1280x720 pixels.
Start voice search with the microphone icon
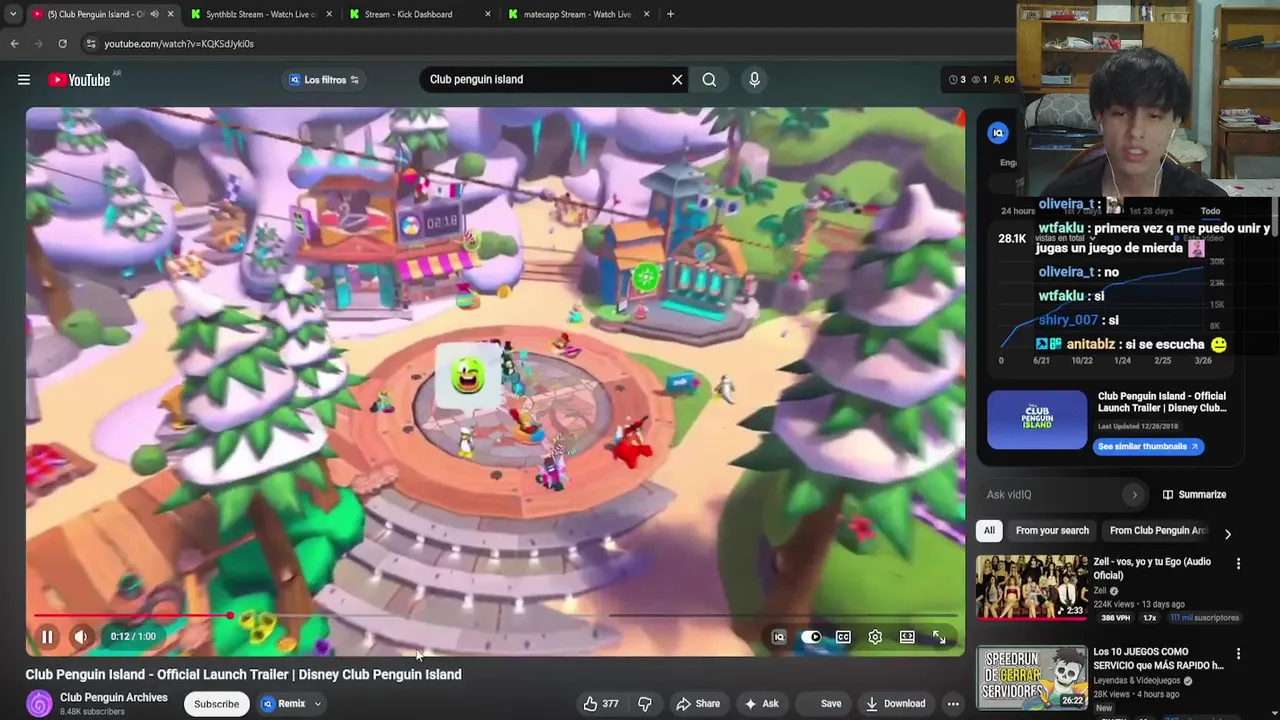pos(754,79)
